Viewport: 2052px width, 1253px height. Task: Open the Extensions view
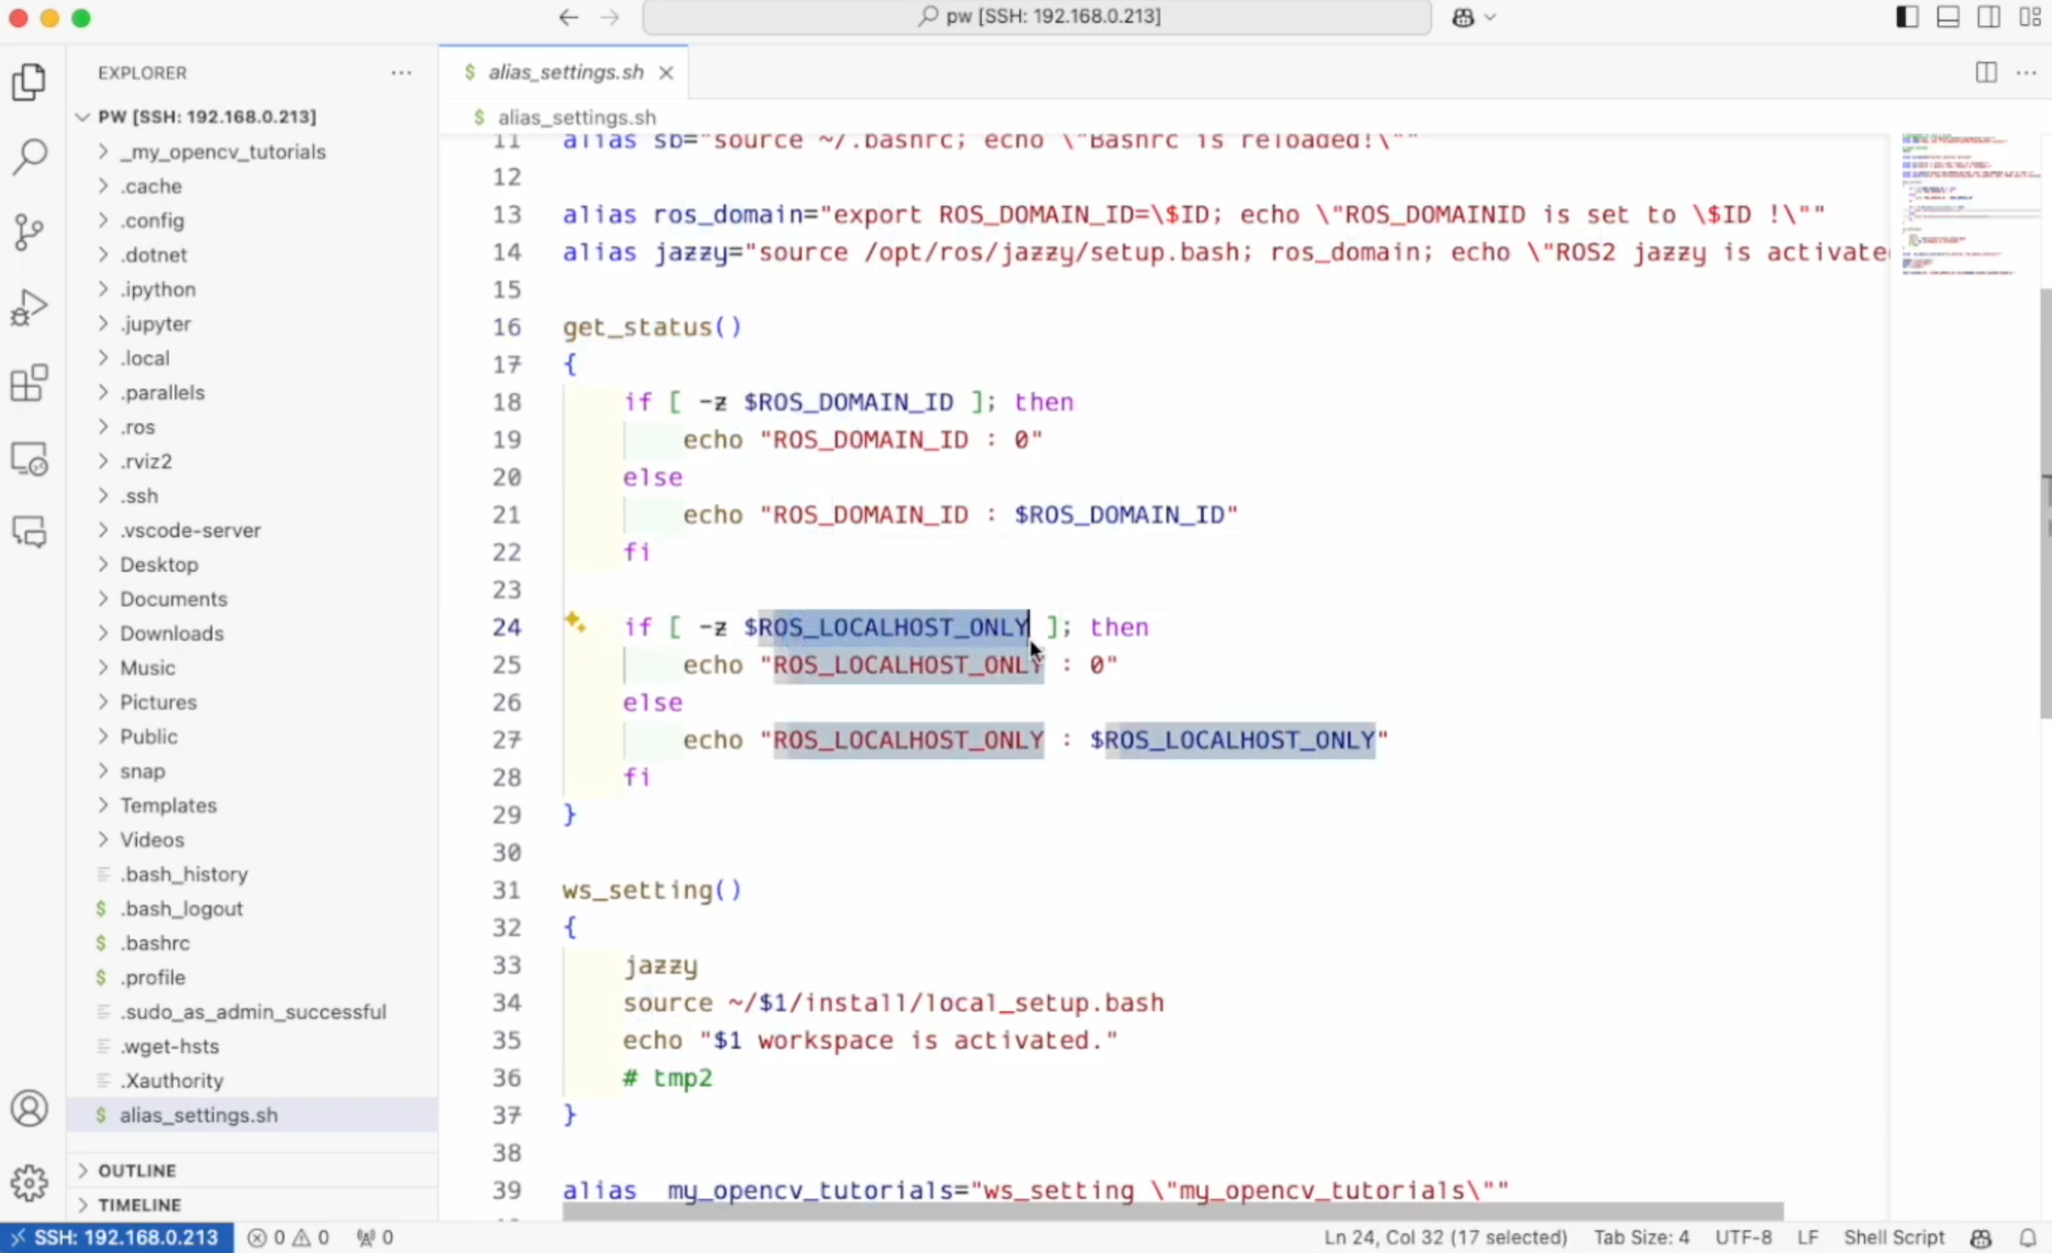(29, 383)
